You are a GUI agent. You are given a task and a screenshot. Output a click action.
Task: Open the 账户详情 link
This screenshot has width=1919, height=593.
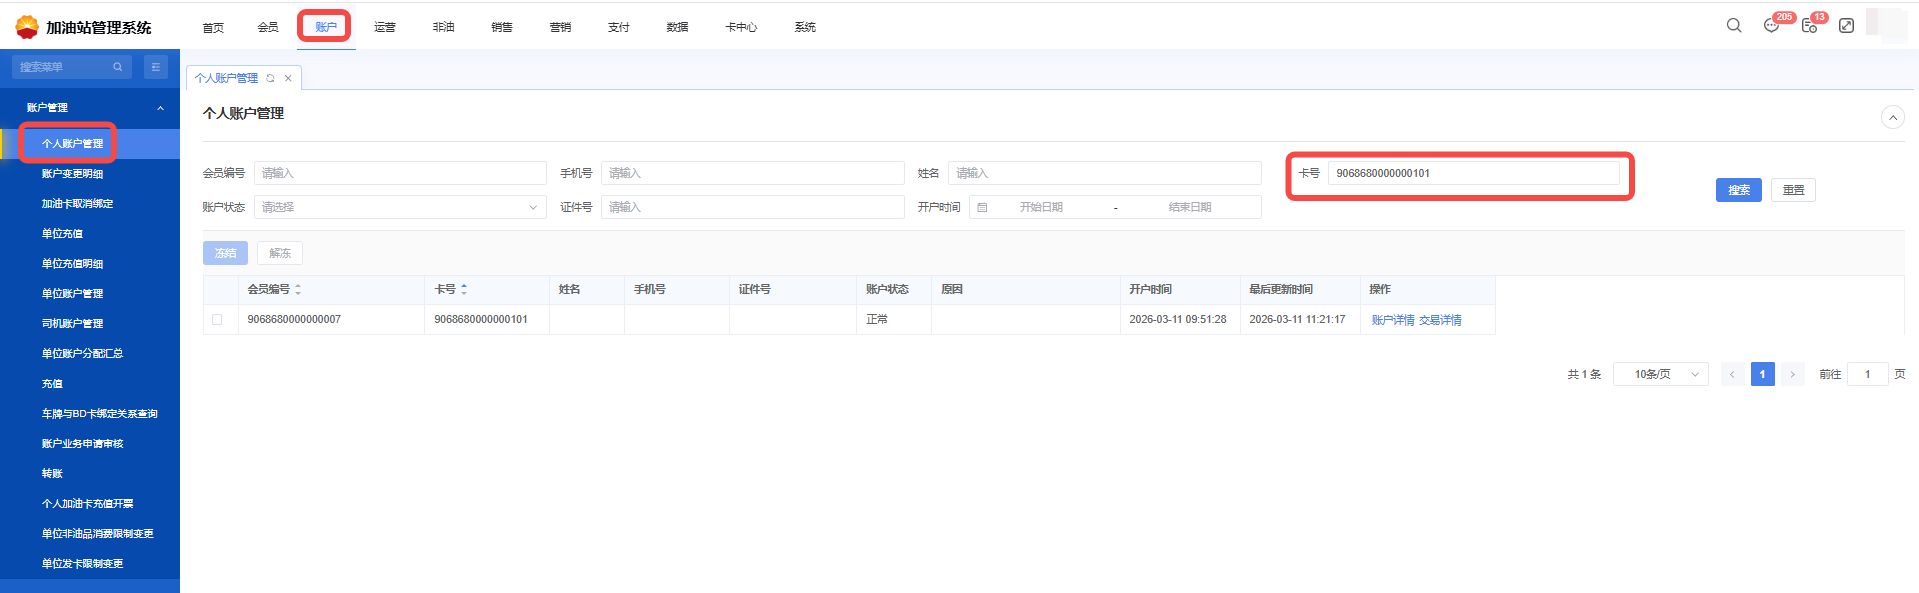(1392, 320)
